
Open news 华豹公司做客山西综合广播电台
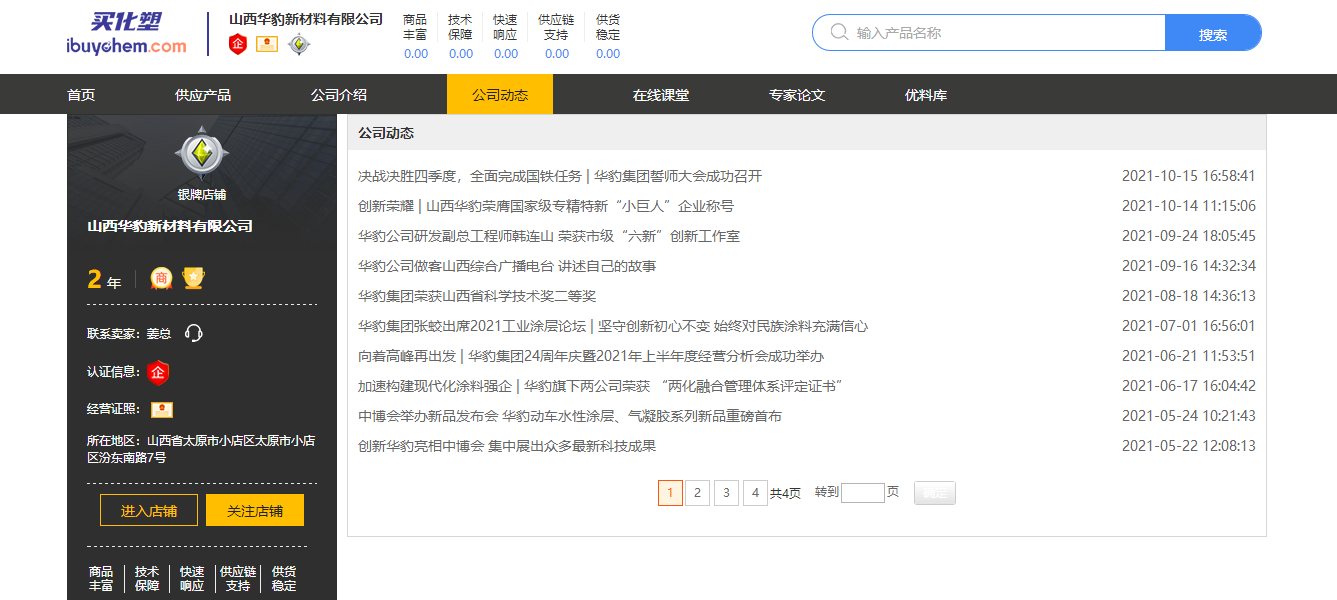[x=507, y=266]
